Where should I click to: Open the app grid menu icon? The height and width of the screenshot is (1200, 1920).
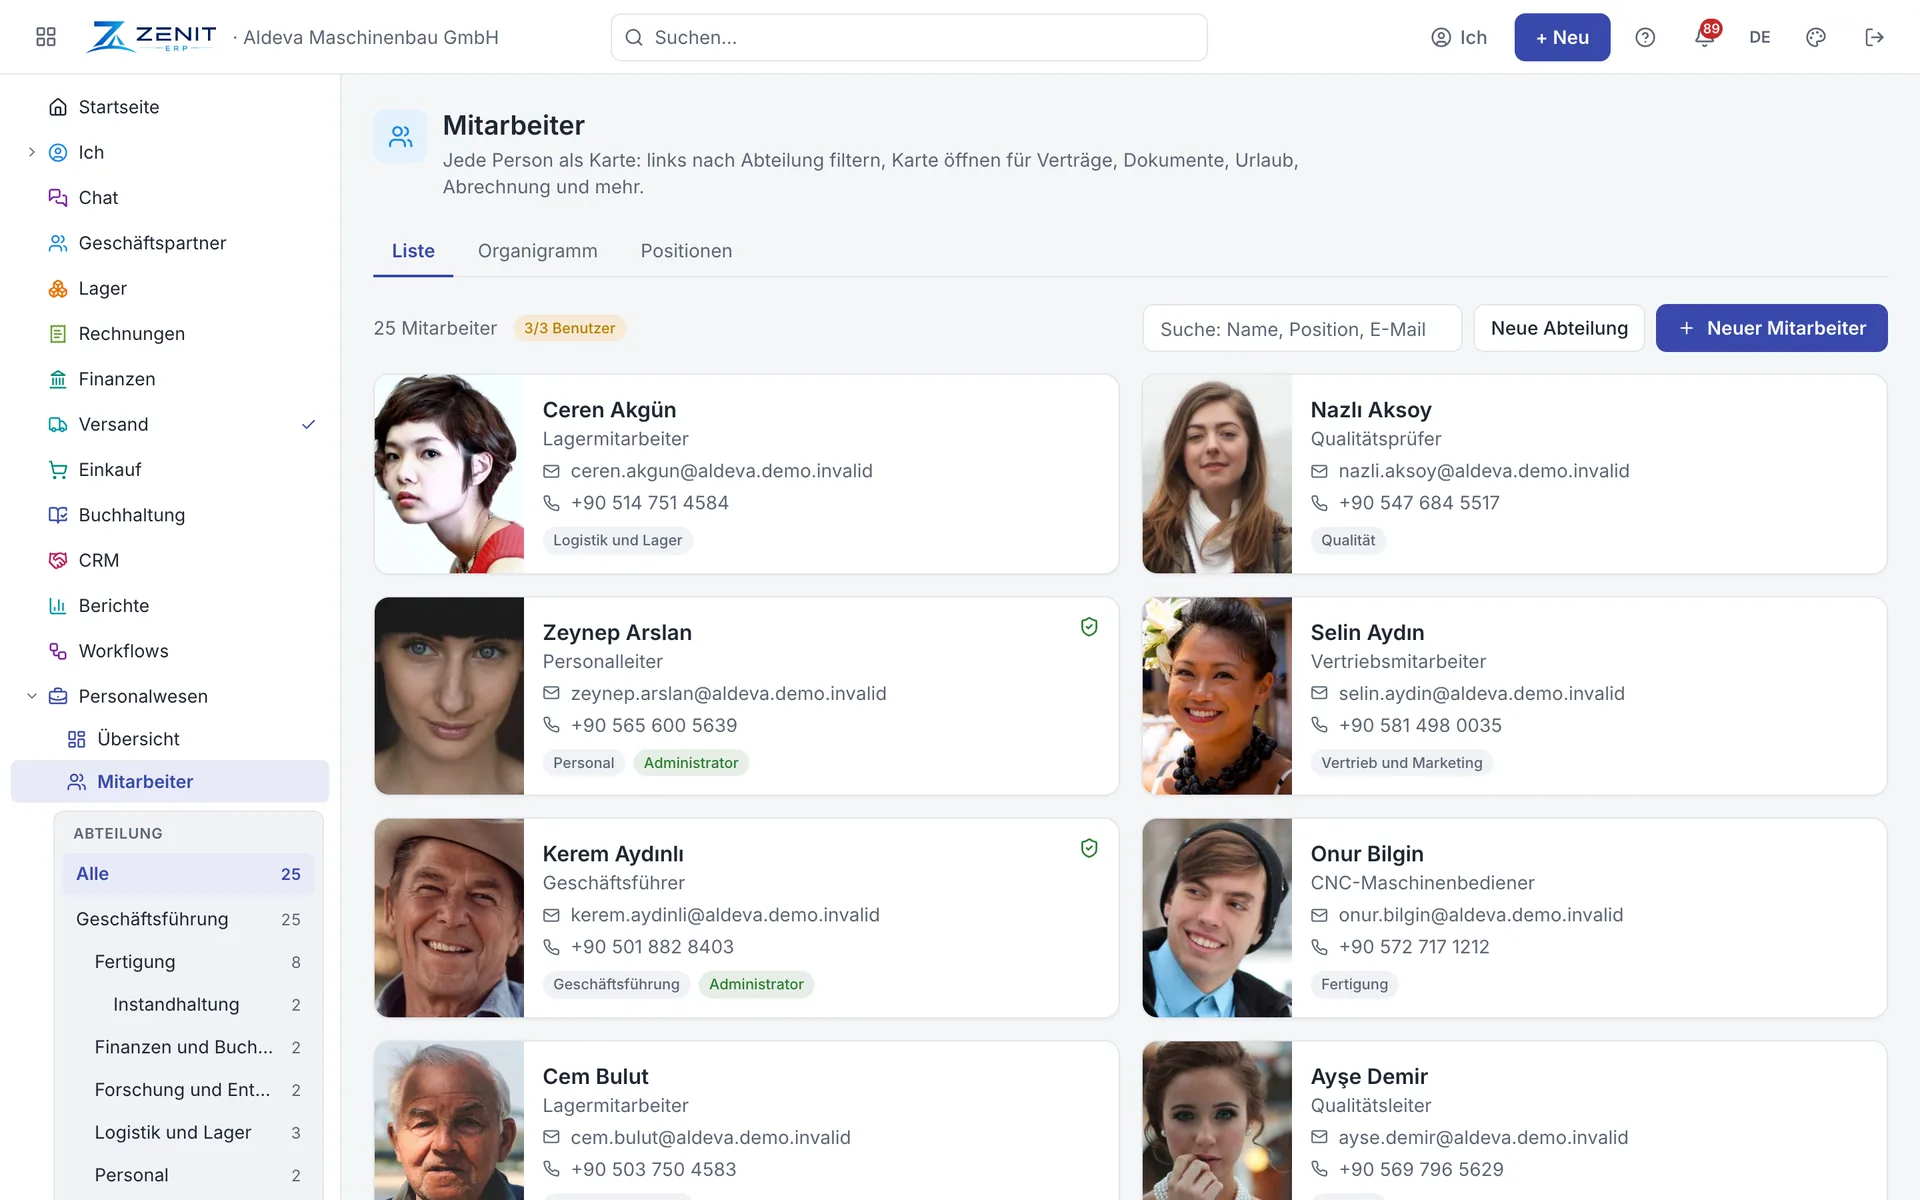pos(46,37)
